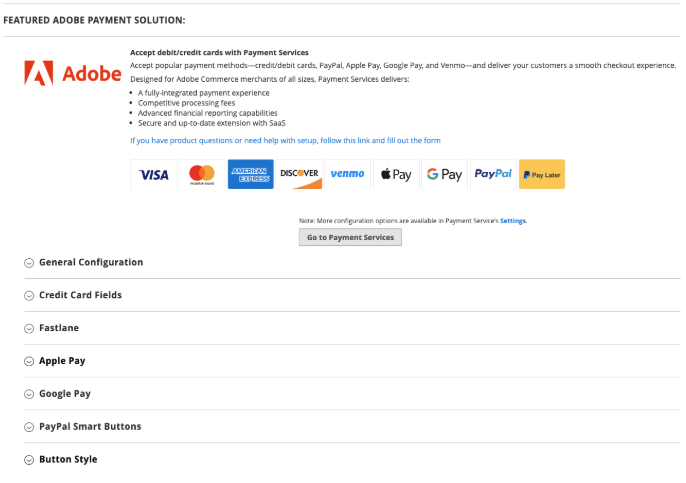Click the Visa card icon
Screen dimensions: 686x483
pos(153,174)
